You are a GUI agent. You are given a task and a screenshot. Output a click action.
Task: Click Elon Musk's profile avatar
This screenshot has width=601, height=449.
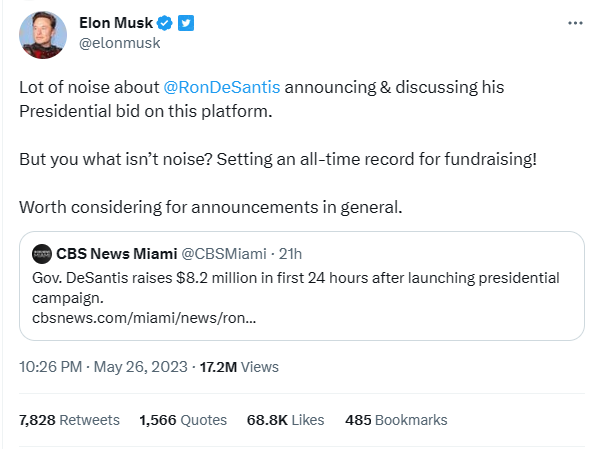43,35
